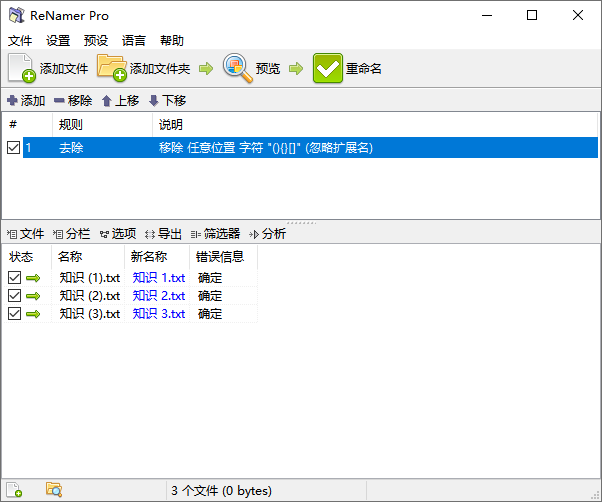Image resolution: width=602 pixels, height=502 pixels.
Task: Open the 设置 settings menu
Action: [x=58, y=40]
